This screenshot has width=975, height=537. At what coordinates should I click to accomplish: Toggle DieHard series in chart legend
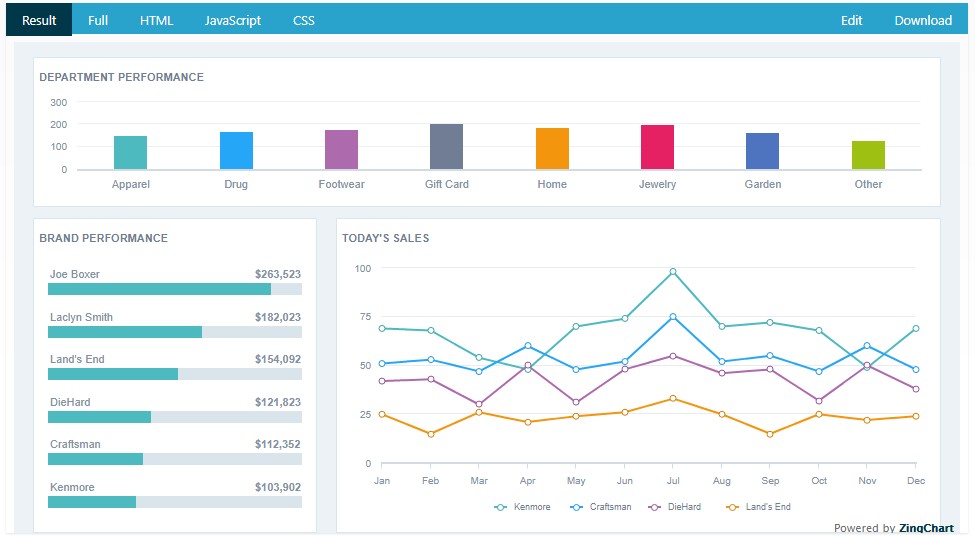click(x=674, y=507)
